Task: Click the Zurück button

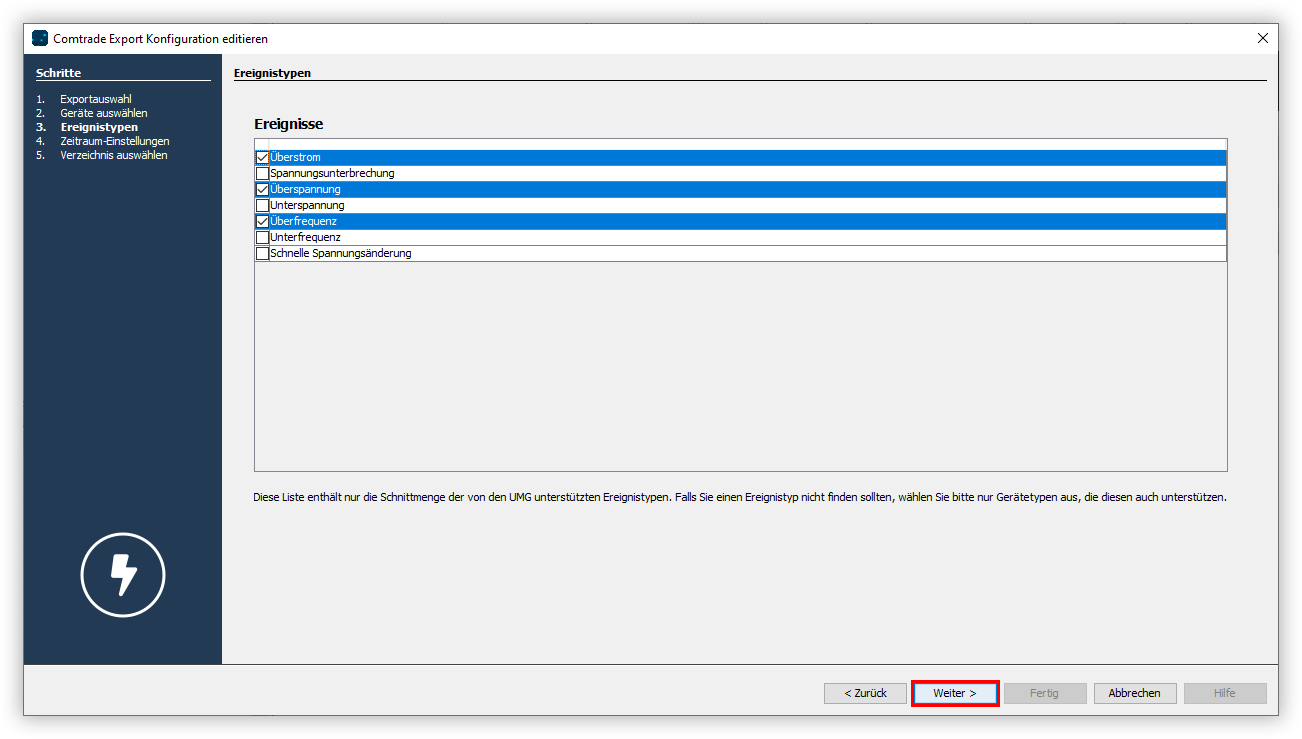Action: tap(864, 692)
